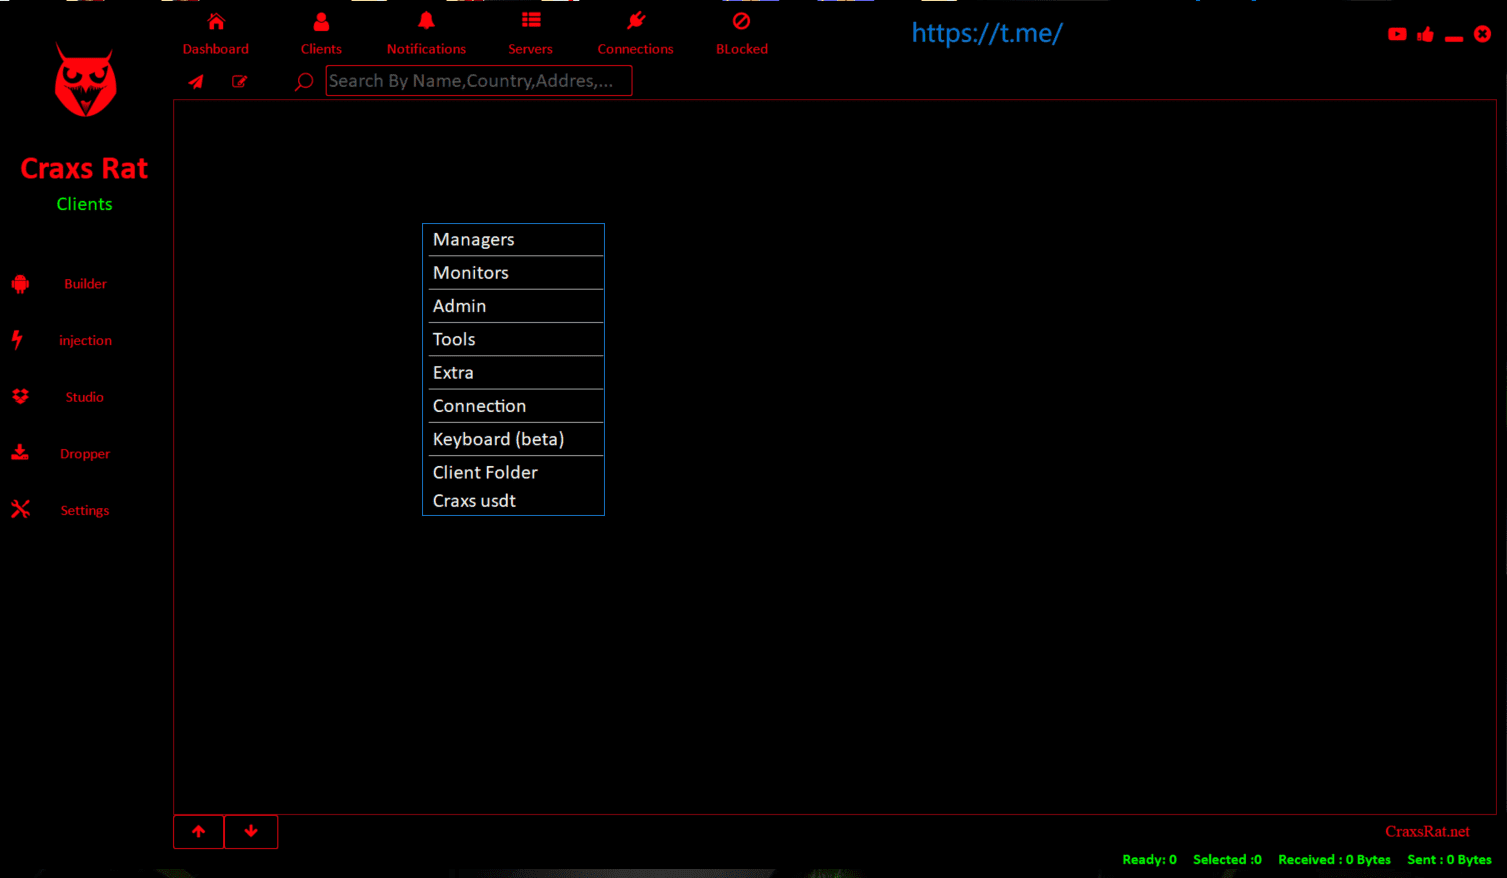Click the thumbs-up like icon
This screenshot has height=878, width=1507.
tap(1426, 34)
